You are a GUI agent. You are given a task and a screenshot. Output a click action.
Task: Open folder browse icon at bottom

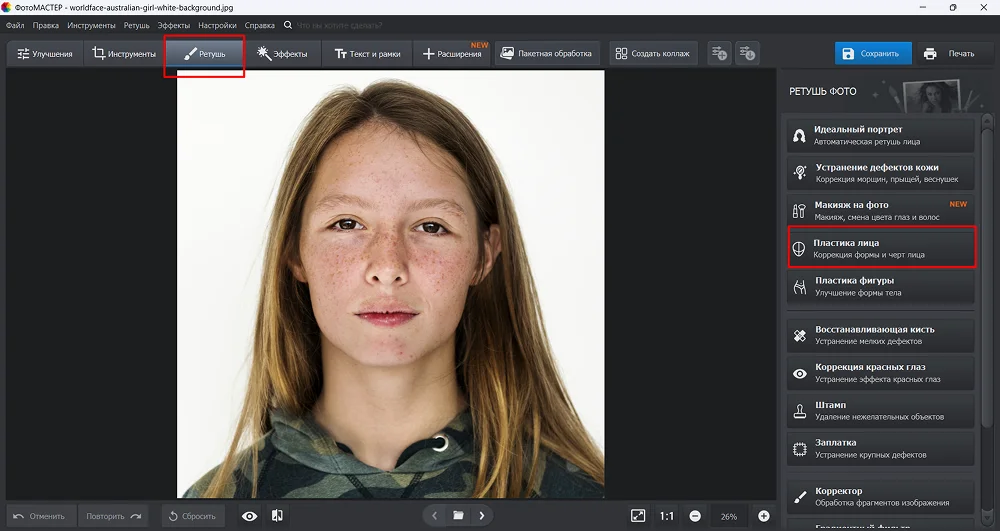458,516
